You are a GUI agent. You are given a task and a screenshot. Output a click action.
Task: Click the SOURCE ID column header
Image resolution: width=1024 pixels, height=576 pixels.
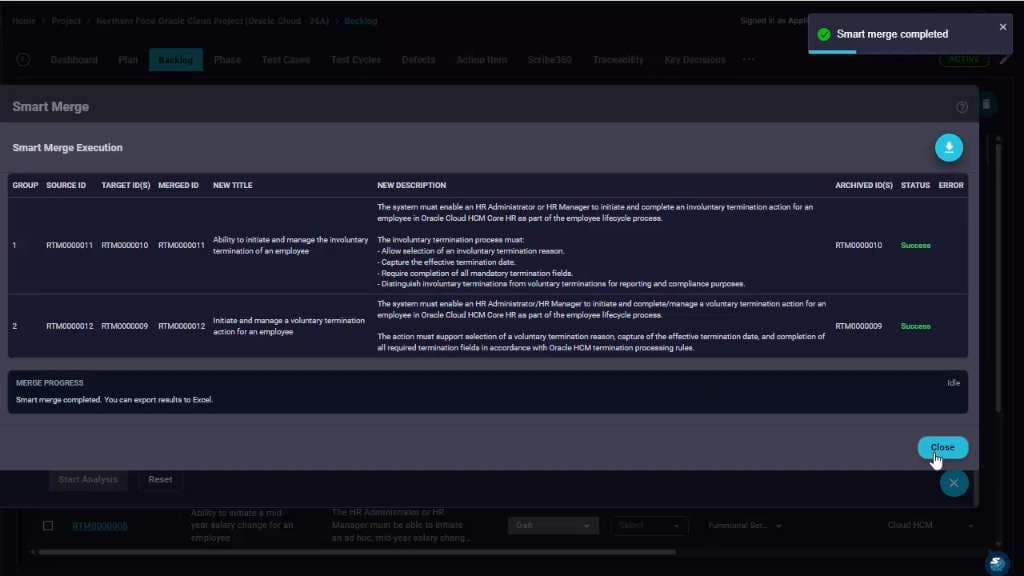66,185
